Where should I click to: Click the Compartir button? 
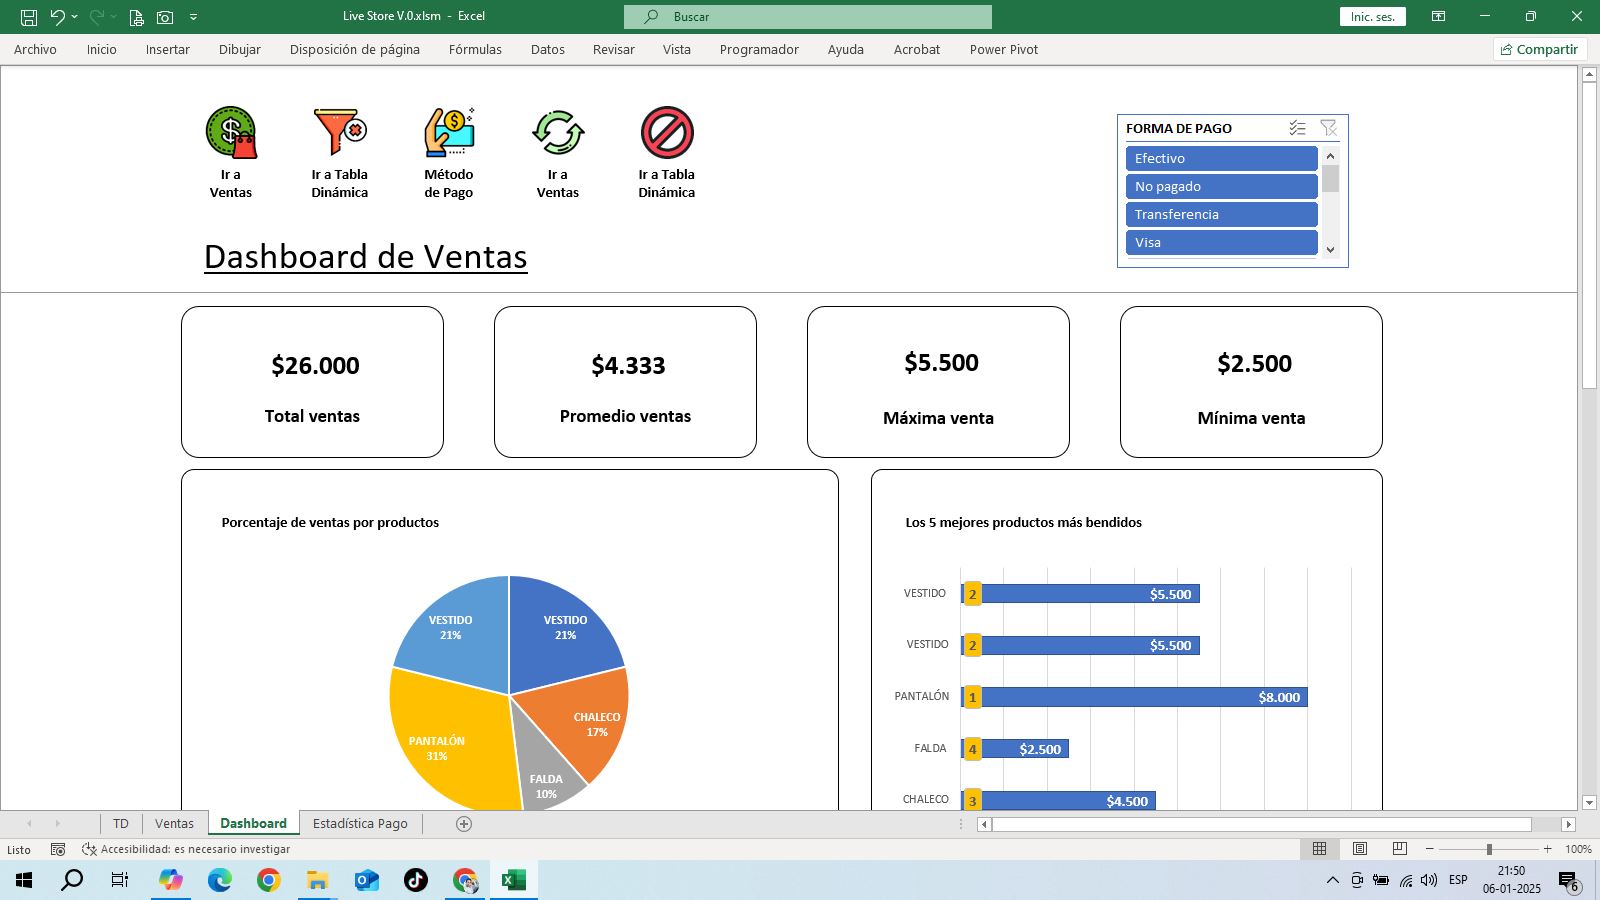pos(1539,50)
